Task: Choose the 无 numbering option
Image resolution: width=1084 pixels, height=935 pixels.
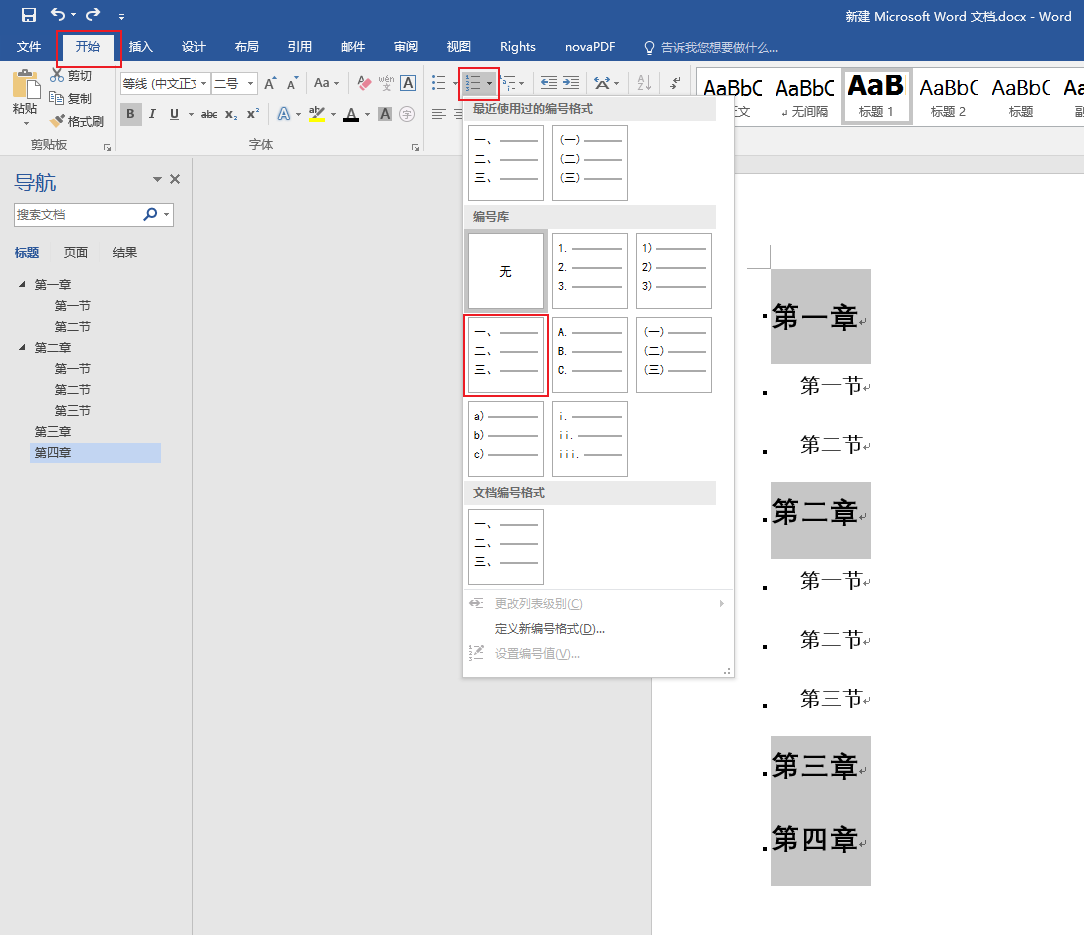Action: pyautogui.click(x=506, y=271)
